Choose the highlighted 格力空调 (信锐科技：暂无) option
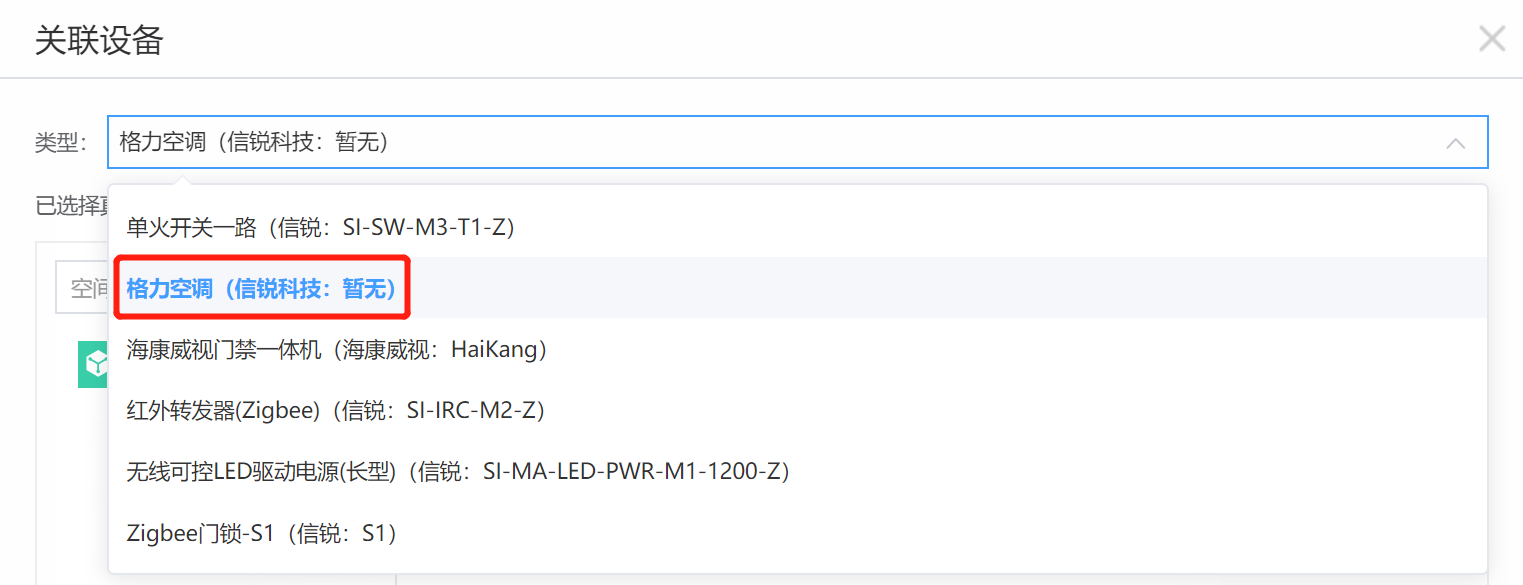Screen dimensions: 1523x585 click(798, 288)
